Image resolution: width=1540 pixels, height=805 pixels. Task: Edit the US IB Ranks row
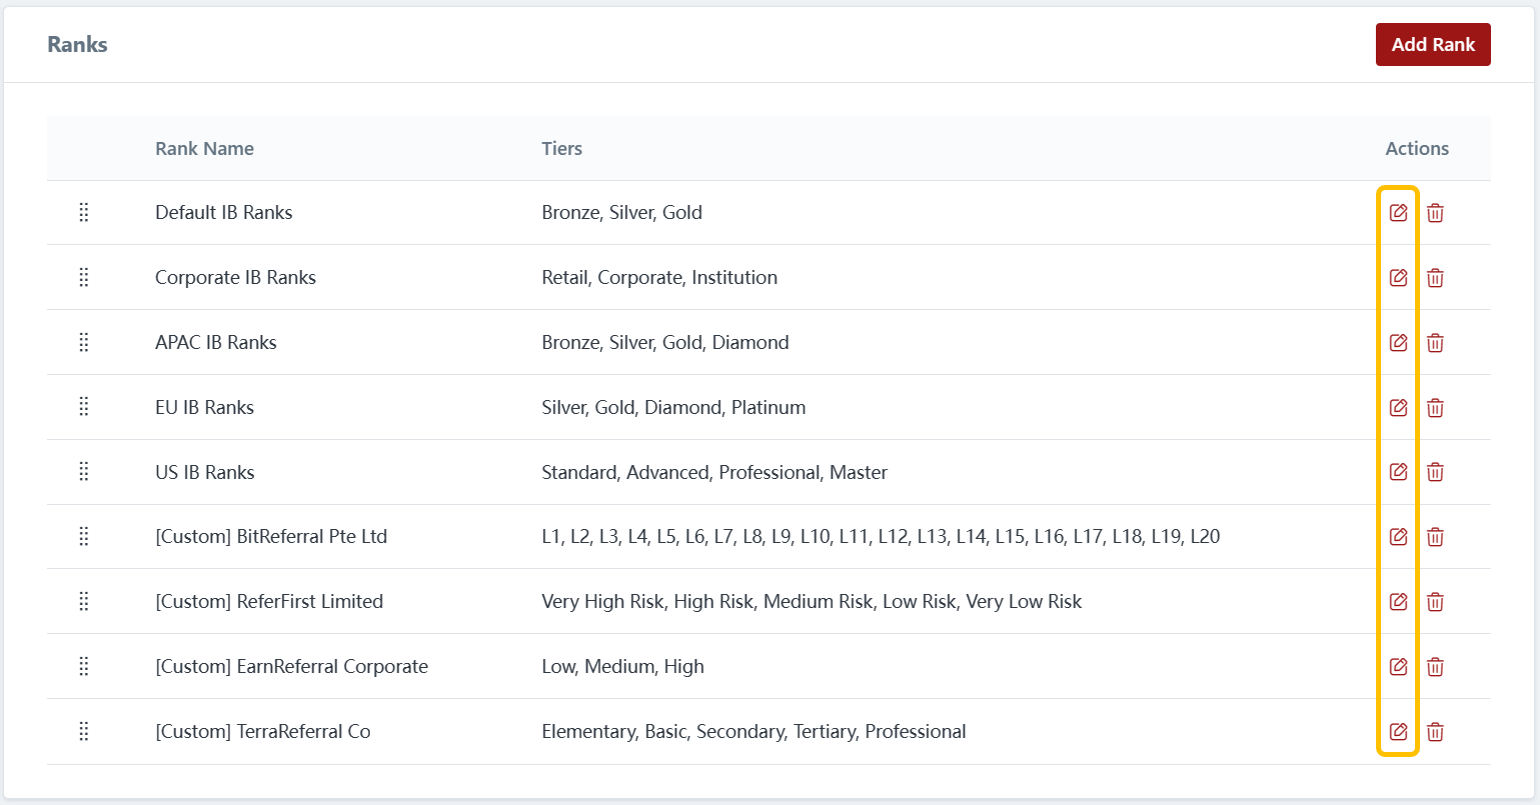(1399, 472)
